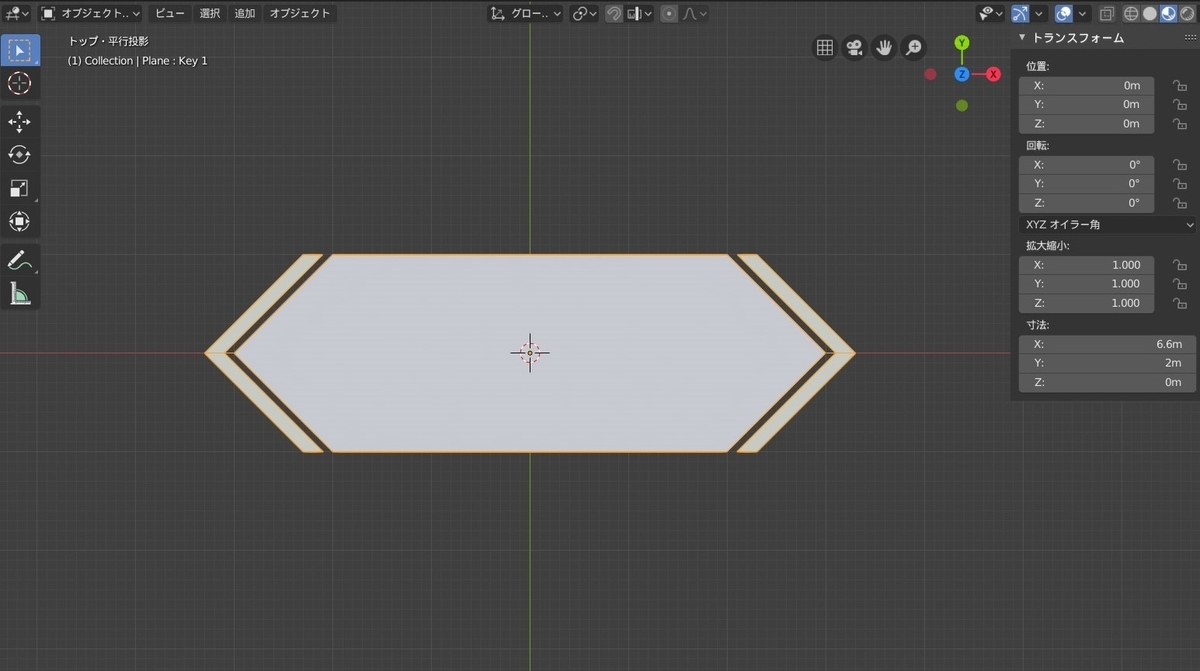Toggle lock on scale X
Screen dimensions: 1200x671
pos(1180,265)
